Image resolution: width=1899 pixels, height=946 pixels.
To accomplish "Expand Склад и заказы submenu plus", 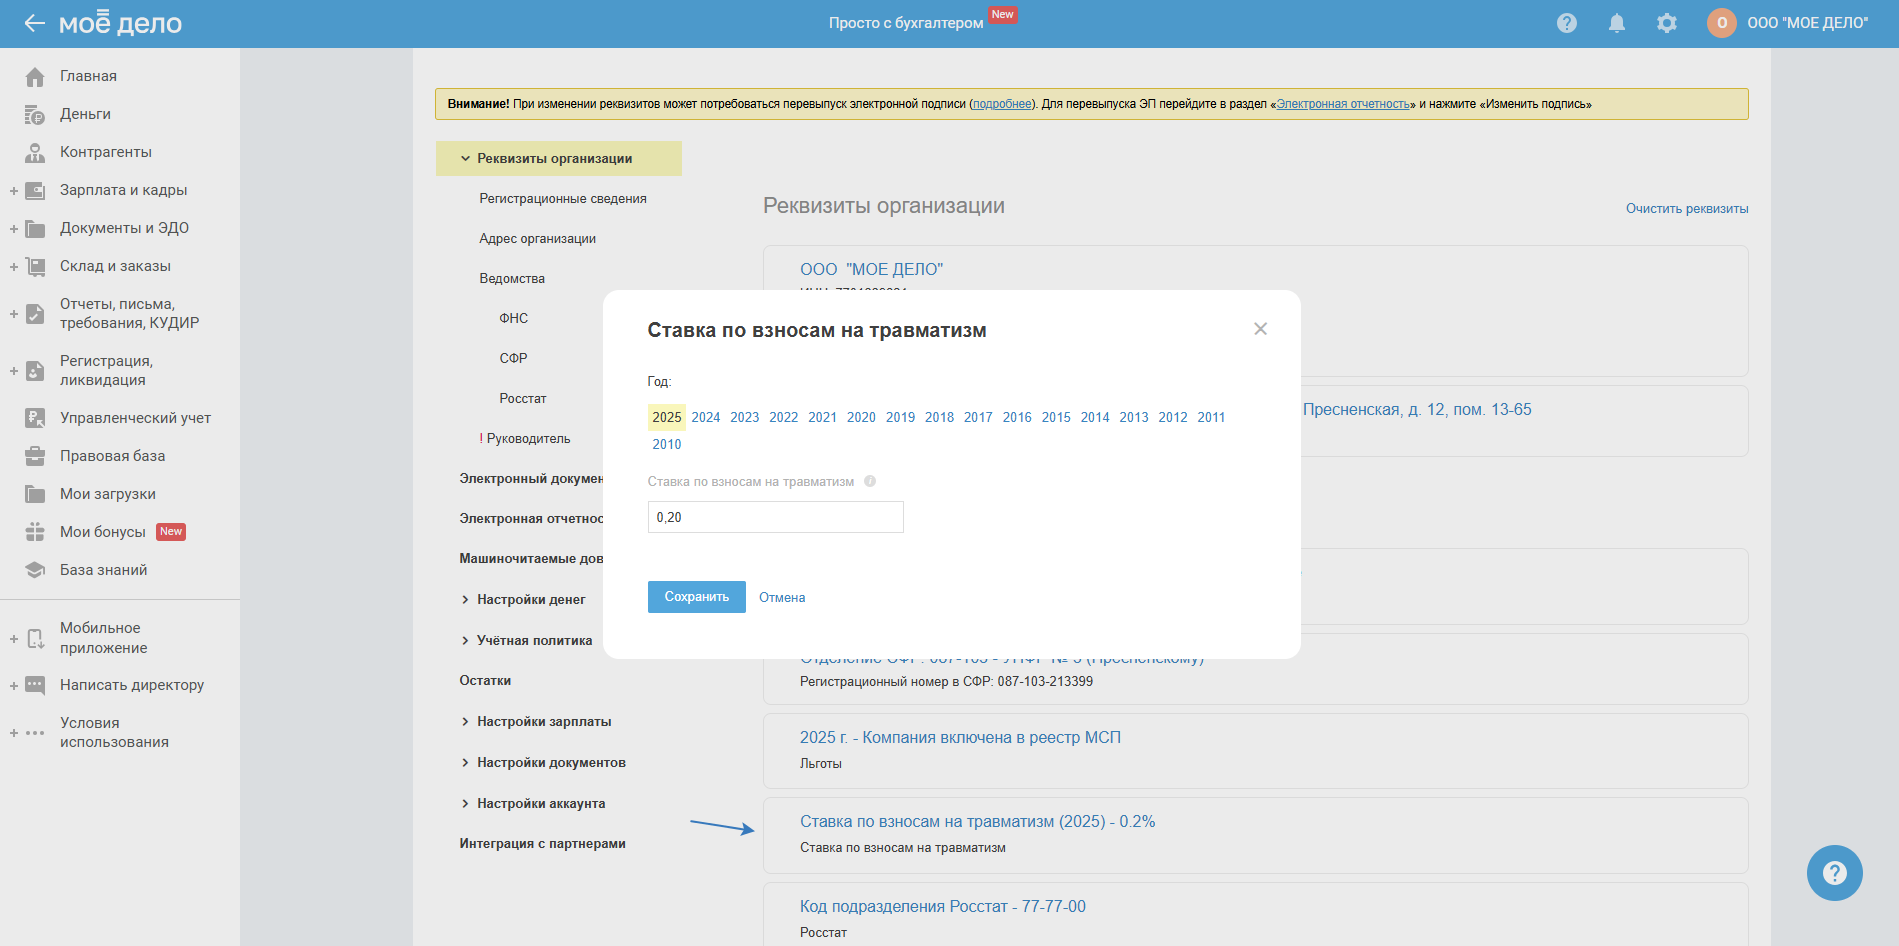I will click(14, 267).
